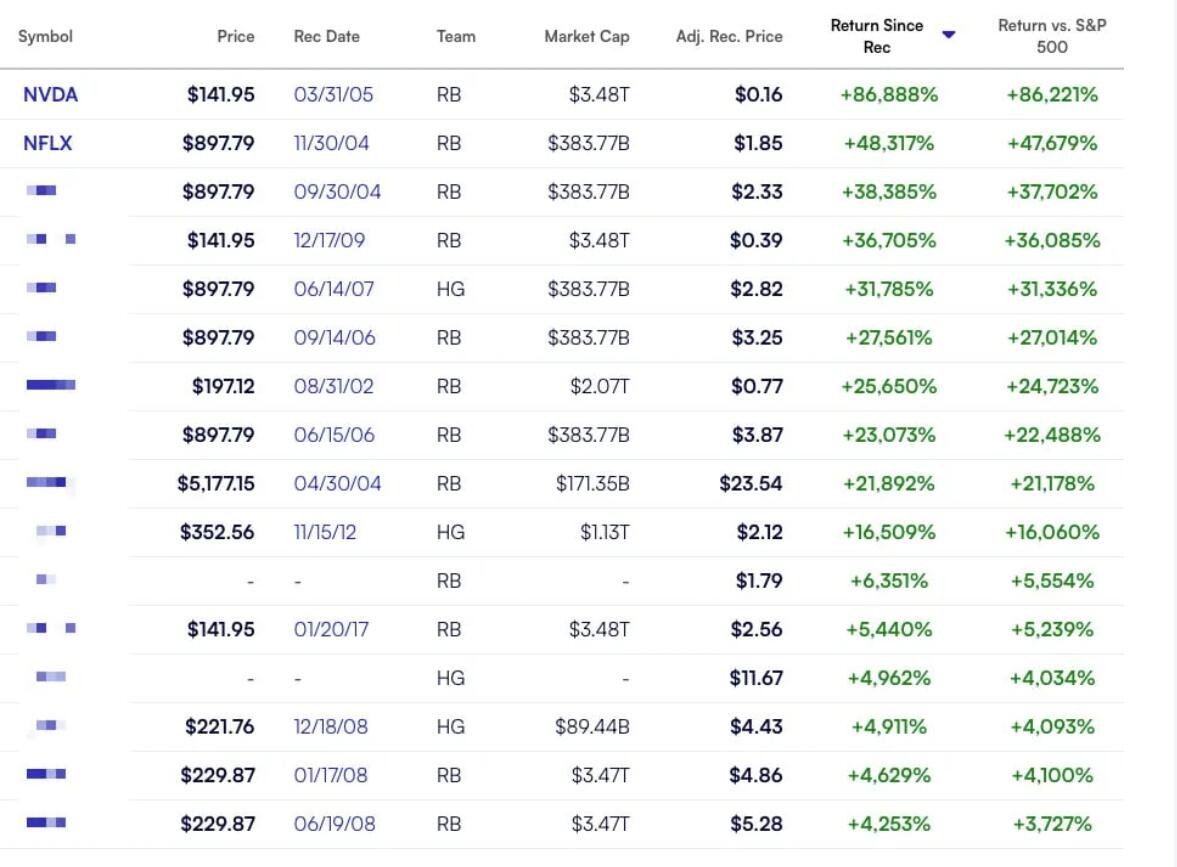Click the $89.44B market cap cell

point(592,727)
